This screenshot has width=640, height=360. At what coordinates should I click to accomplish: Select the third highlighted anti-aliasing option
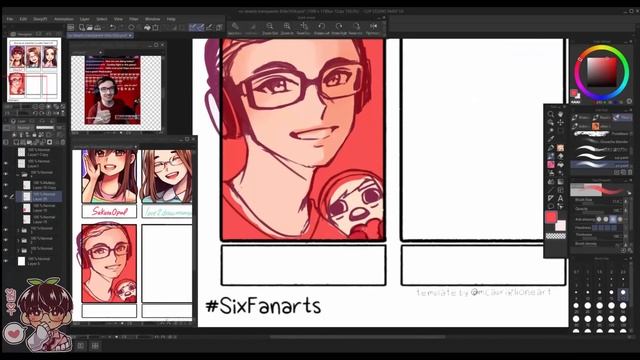(613, 219)
